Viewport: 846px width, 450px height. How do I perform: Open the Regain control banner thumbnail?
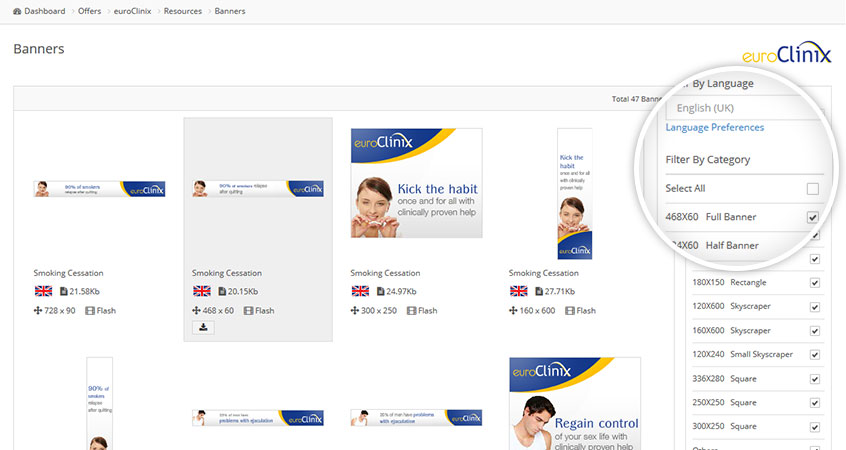pyautogui.click(x=575, y=404)
